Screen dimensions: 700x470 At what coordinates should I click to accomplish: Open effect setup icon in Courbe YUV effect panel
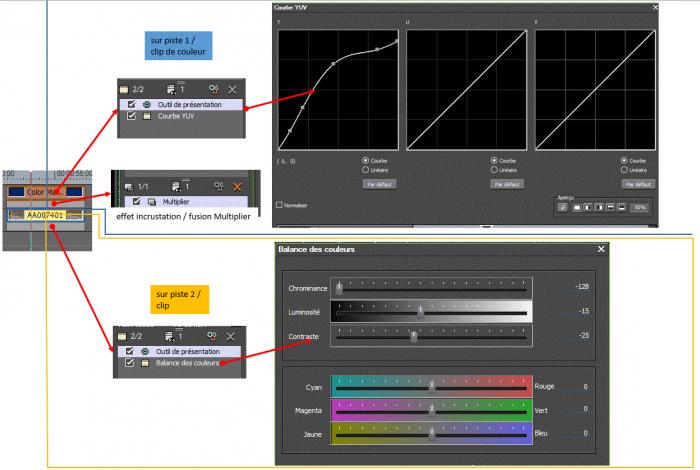click(x=214, y=89)
